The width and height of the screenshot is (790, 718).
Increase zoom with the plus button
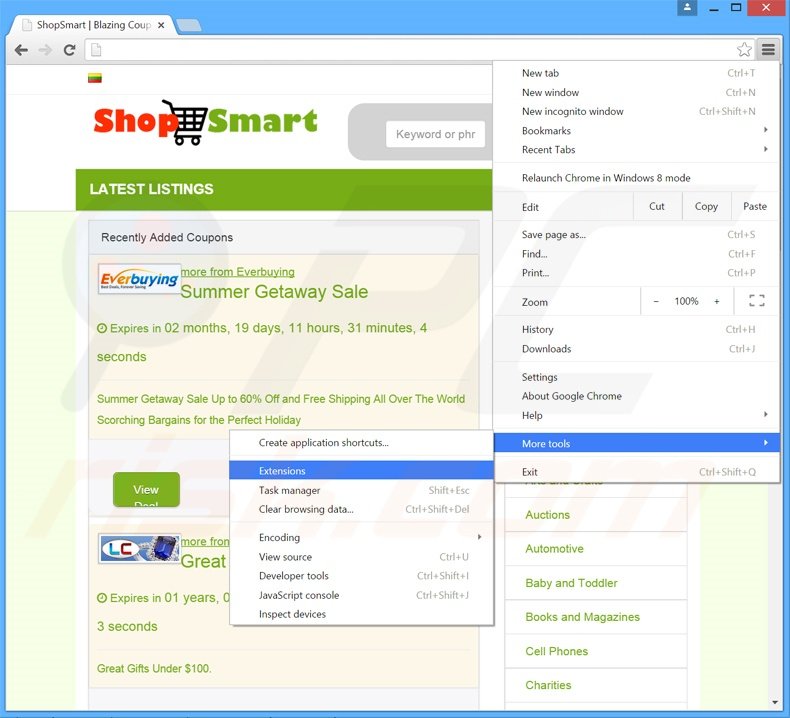point(716,301)
